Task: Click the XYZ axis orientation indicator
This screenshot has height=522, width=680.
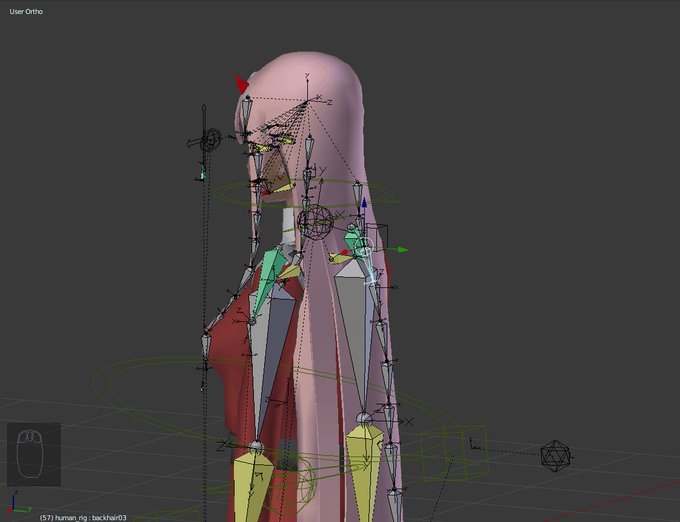Action: pyautogui.click(x=19, y=502)
